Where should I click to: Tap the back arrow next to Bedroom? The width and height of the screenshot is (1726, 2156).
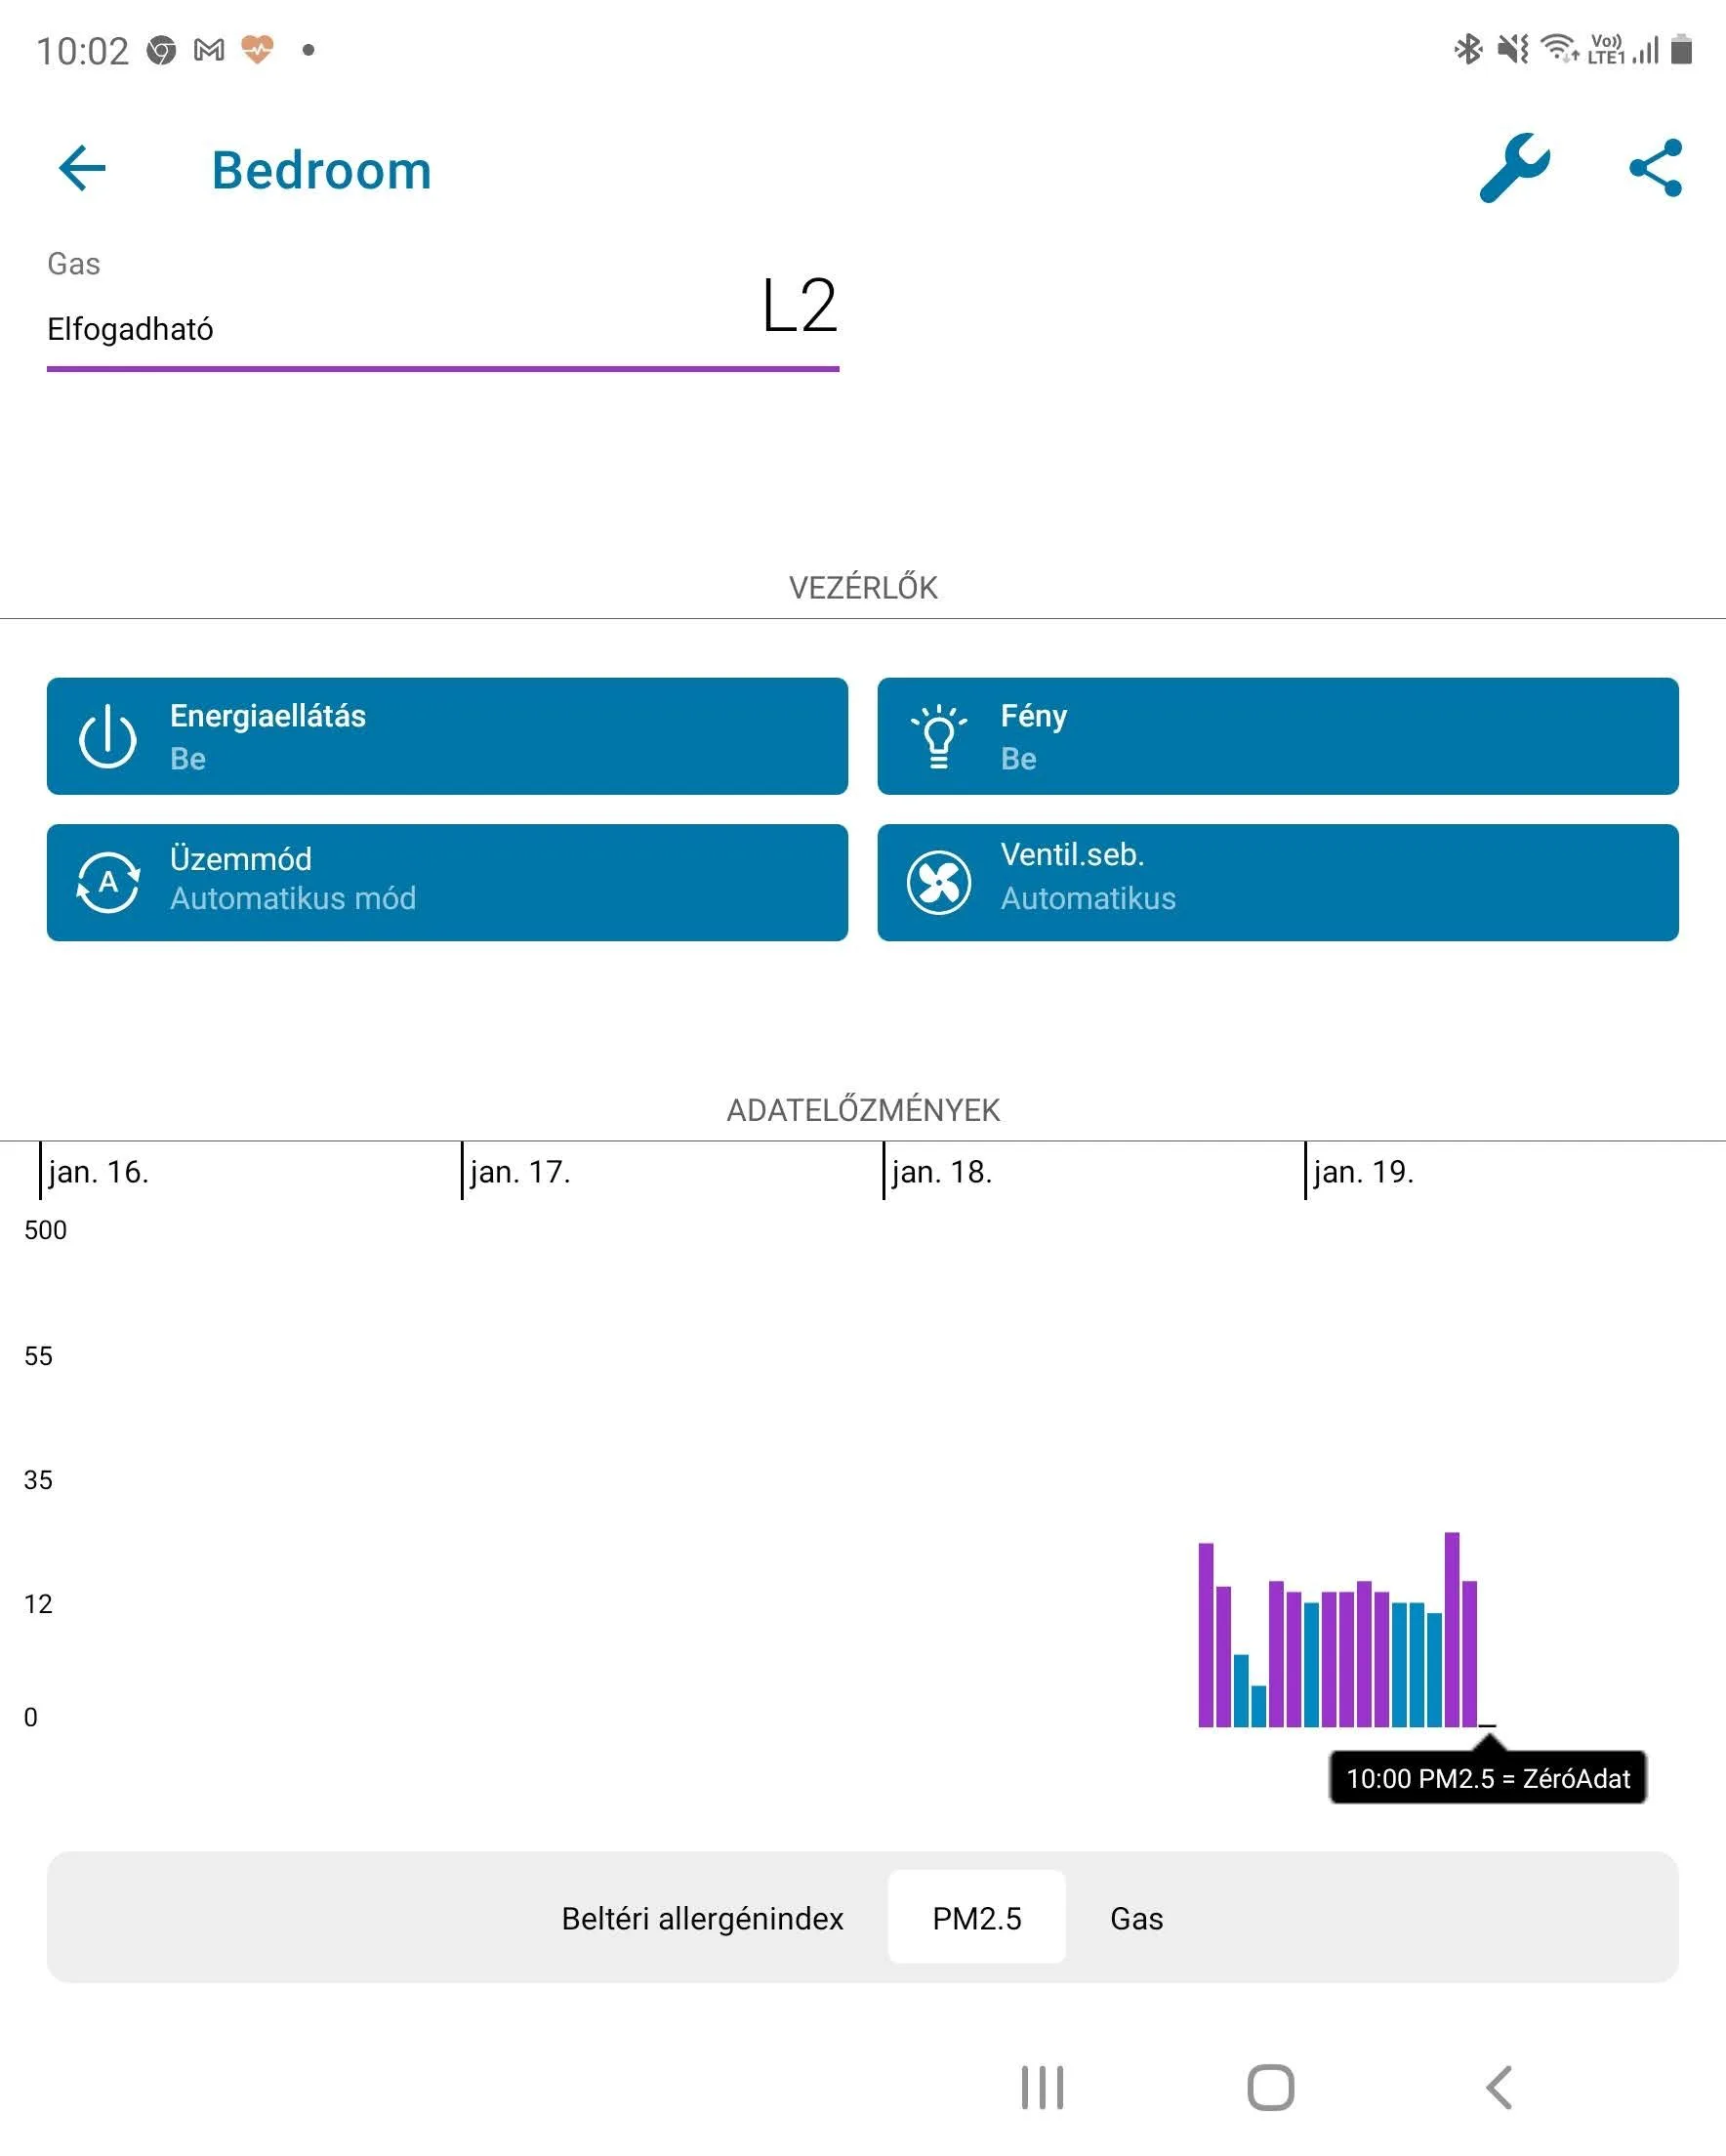82,168
